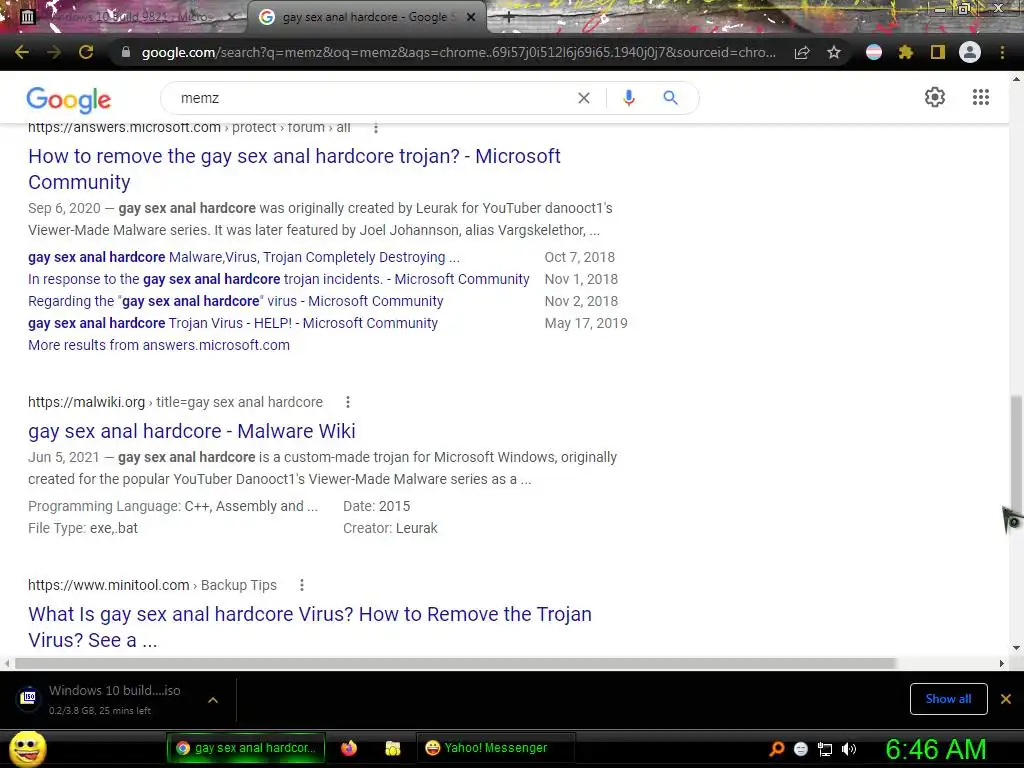Open options dots beside answers.microsoft.com result
The image size is (1024, 768).
(x=376, y=128)
